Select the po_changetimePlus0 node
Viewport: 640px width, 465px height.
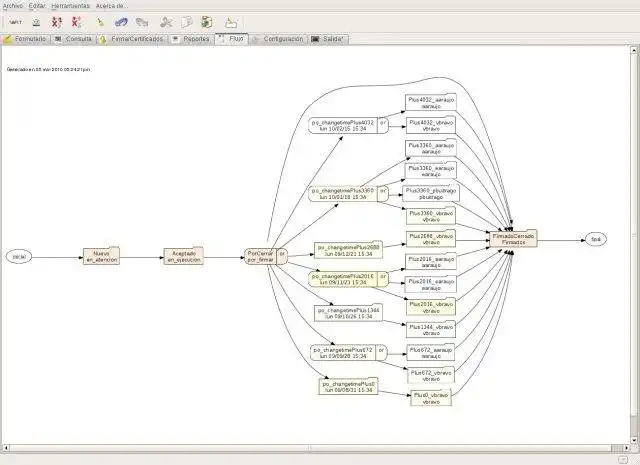(x=349, y=387)
